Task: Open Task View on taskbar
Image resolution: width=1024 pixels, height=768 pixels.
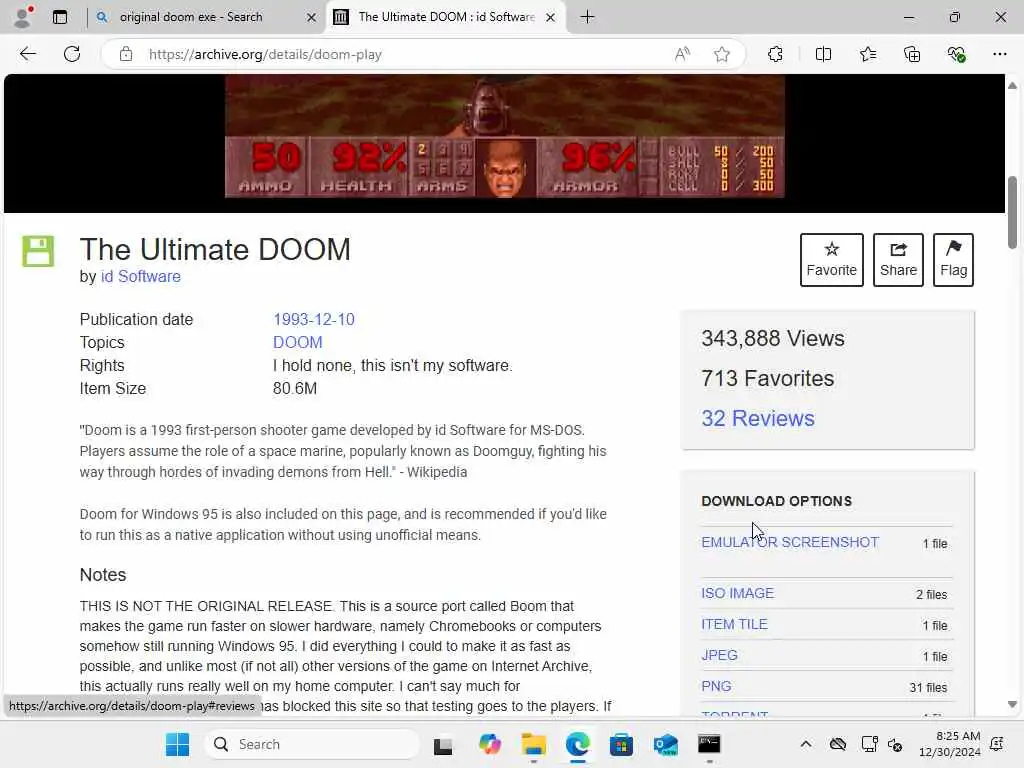Action: 443,744
